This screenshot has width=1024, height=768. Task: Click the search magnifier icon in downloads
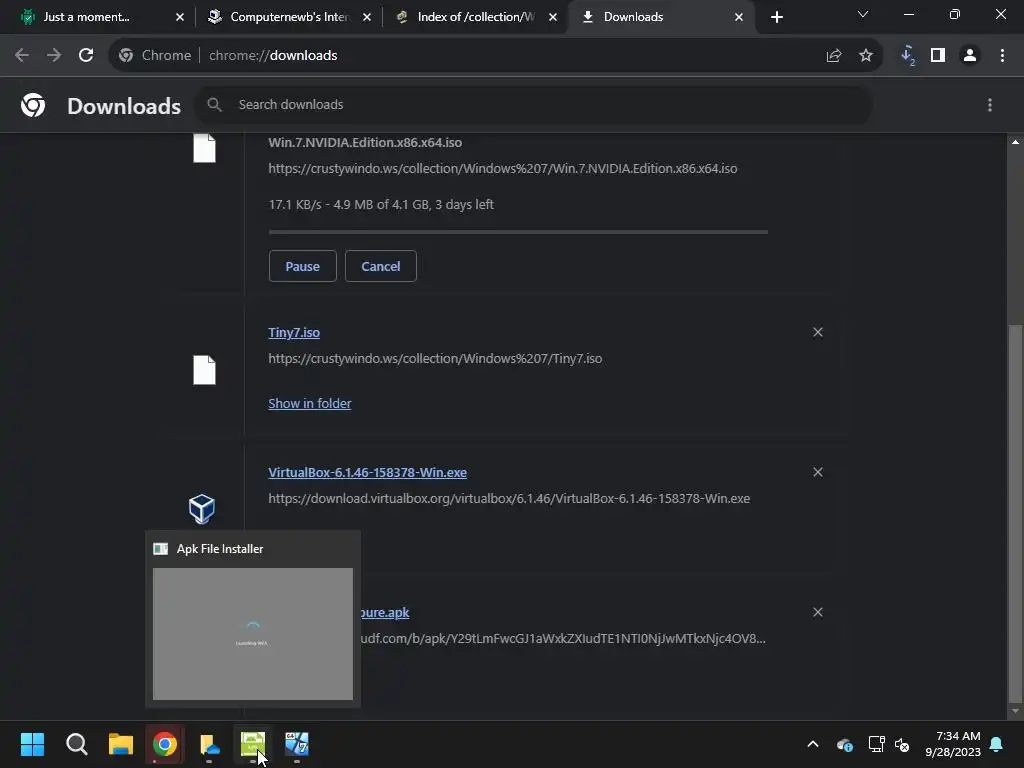click(214, 104)
